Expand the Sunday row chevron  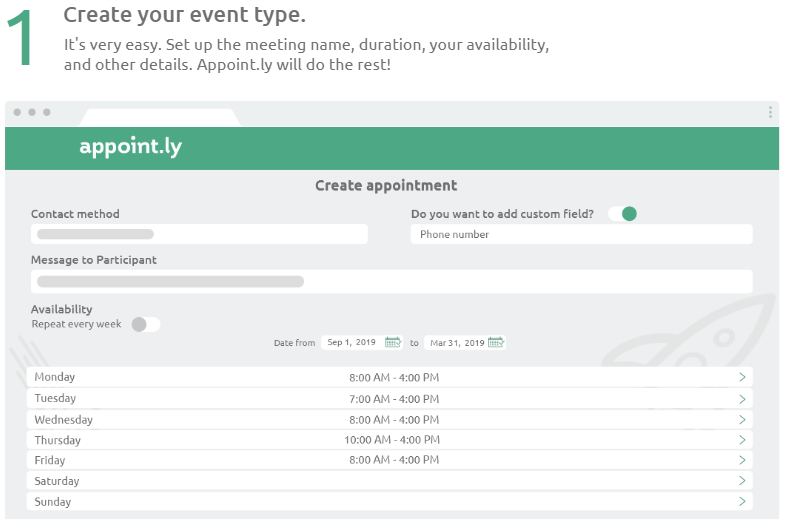742,501
